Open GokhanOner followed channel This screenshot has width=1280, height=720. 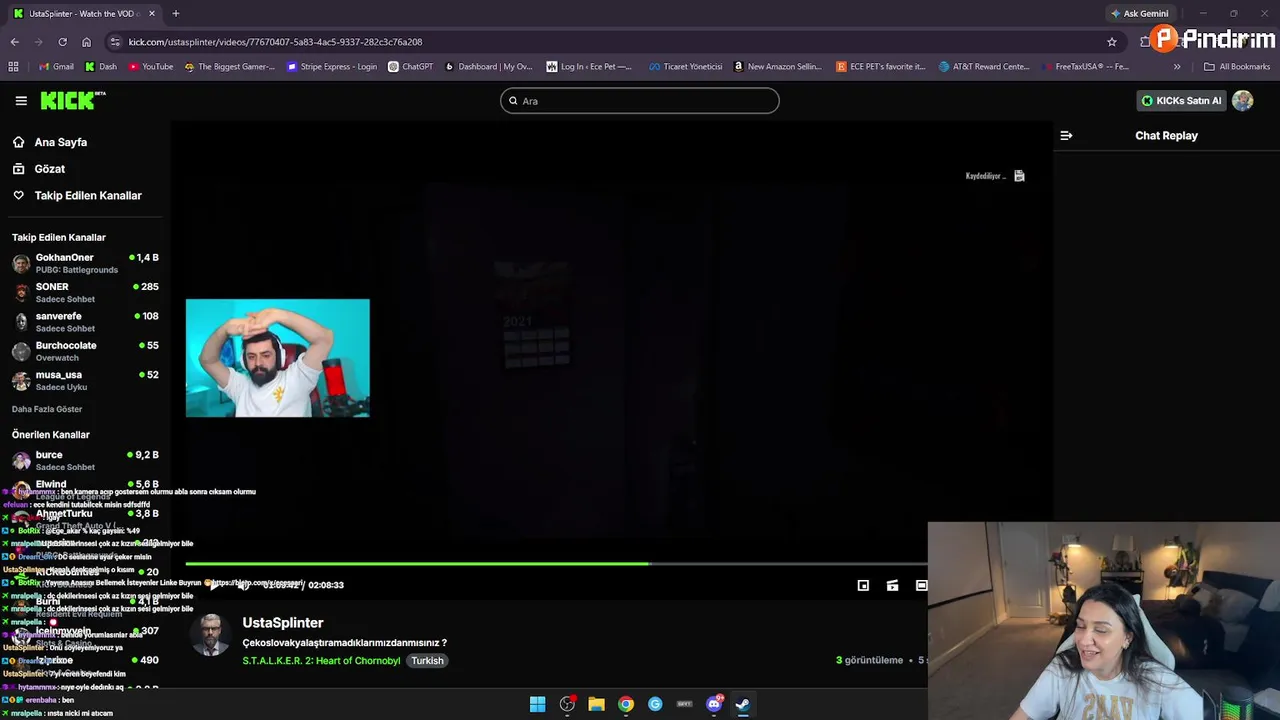tap(85, 263)
